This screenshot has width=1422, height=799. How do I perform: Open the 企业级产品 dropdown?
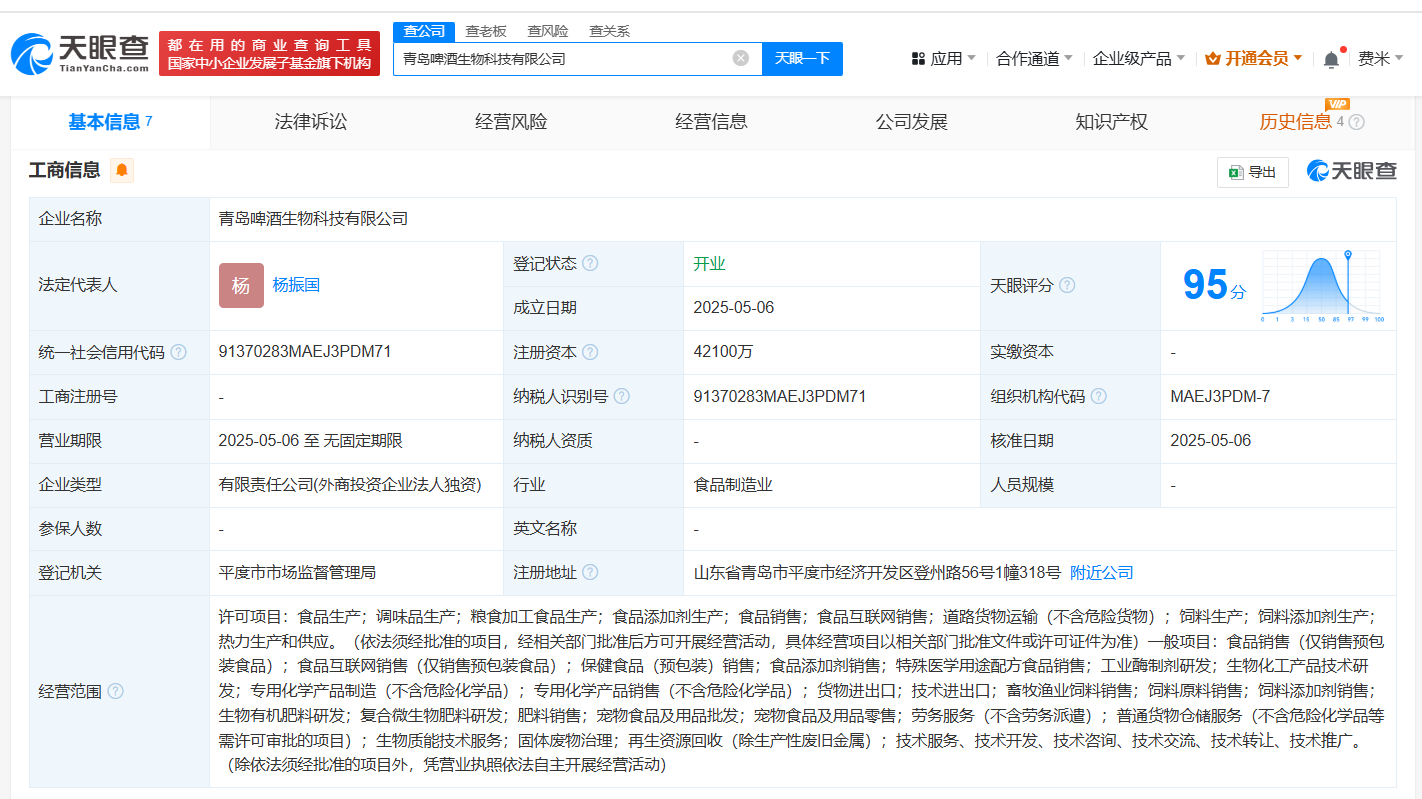1138,59
